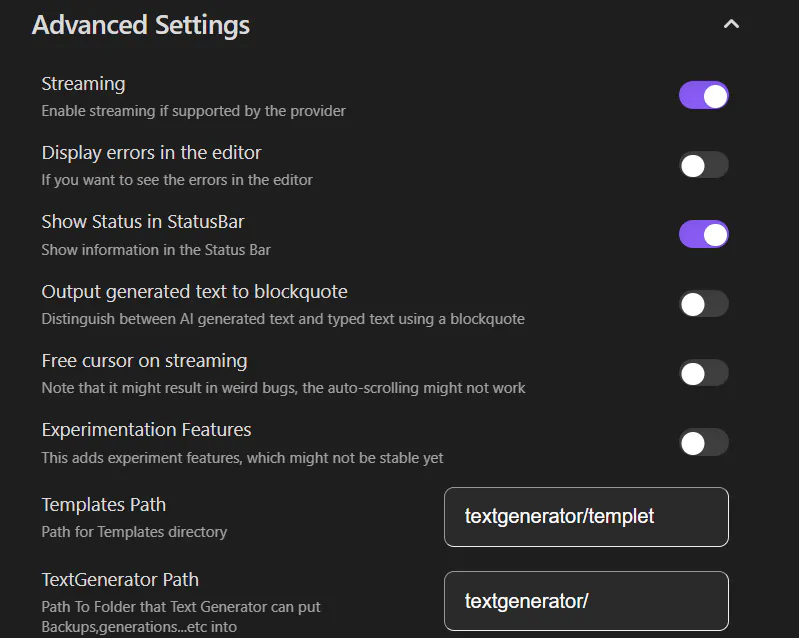Click the Templates Path label
Viewport: 799px width, 638px height.
click(x=103, y=505)
